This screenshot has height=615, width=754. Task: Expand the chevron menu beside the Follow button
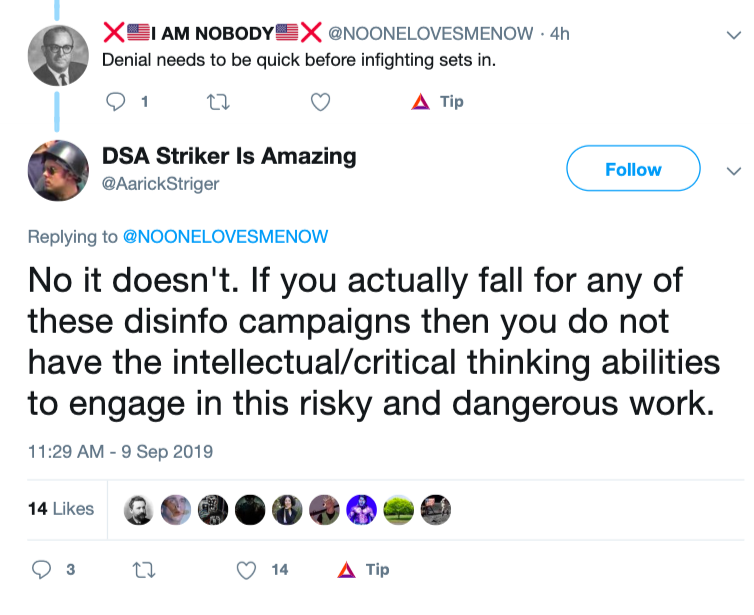(x=733, y=170)
